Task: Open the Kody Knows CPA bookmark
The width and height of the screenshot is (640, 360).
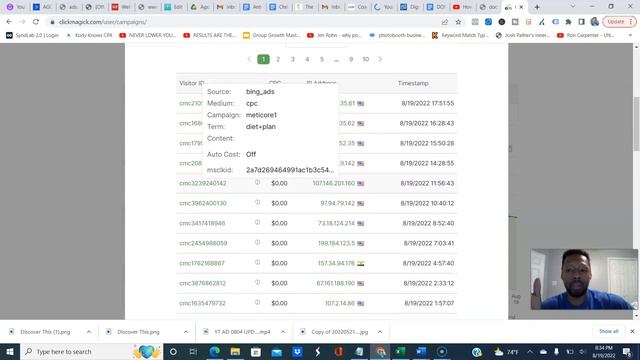Action: coord(89,36)
